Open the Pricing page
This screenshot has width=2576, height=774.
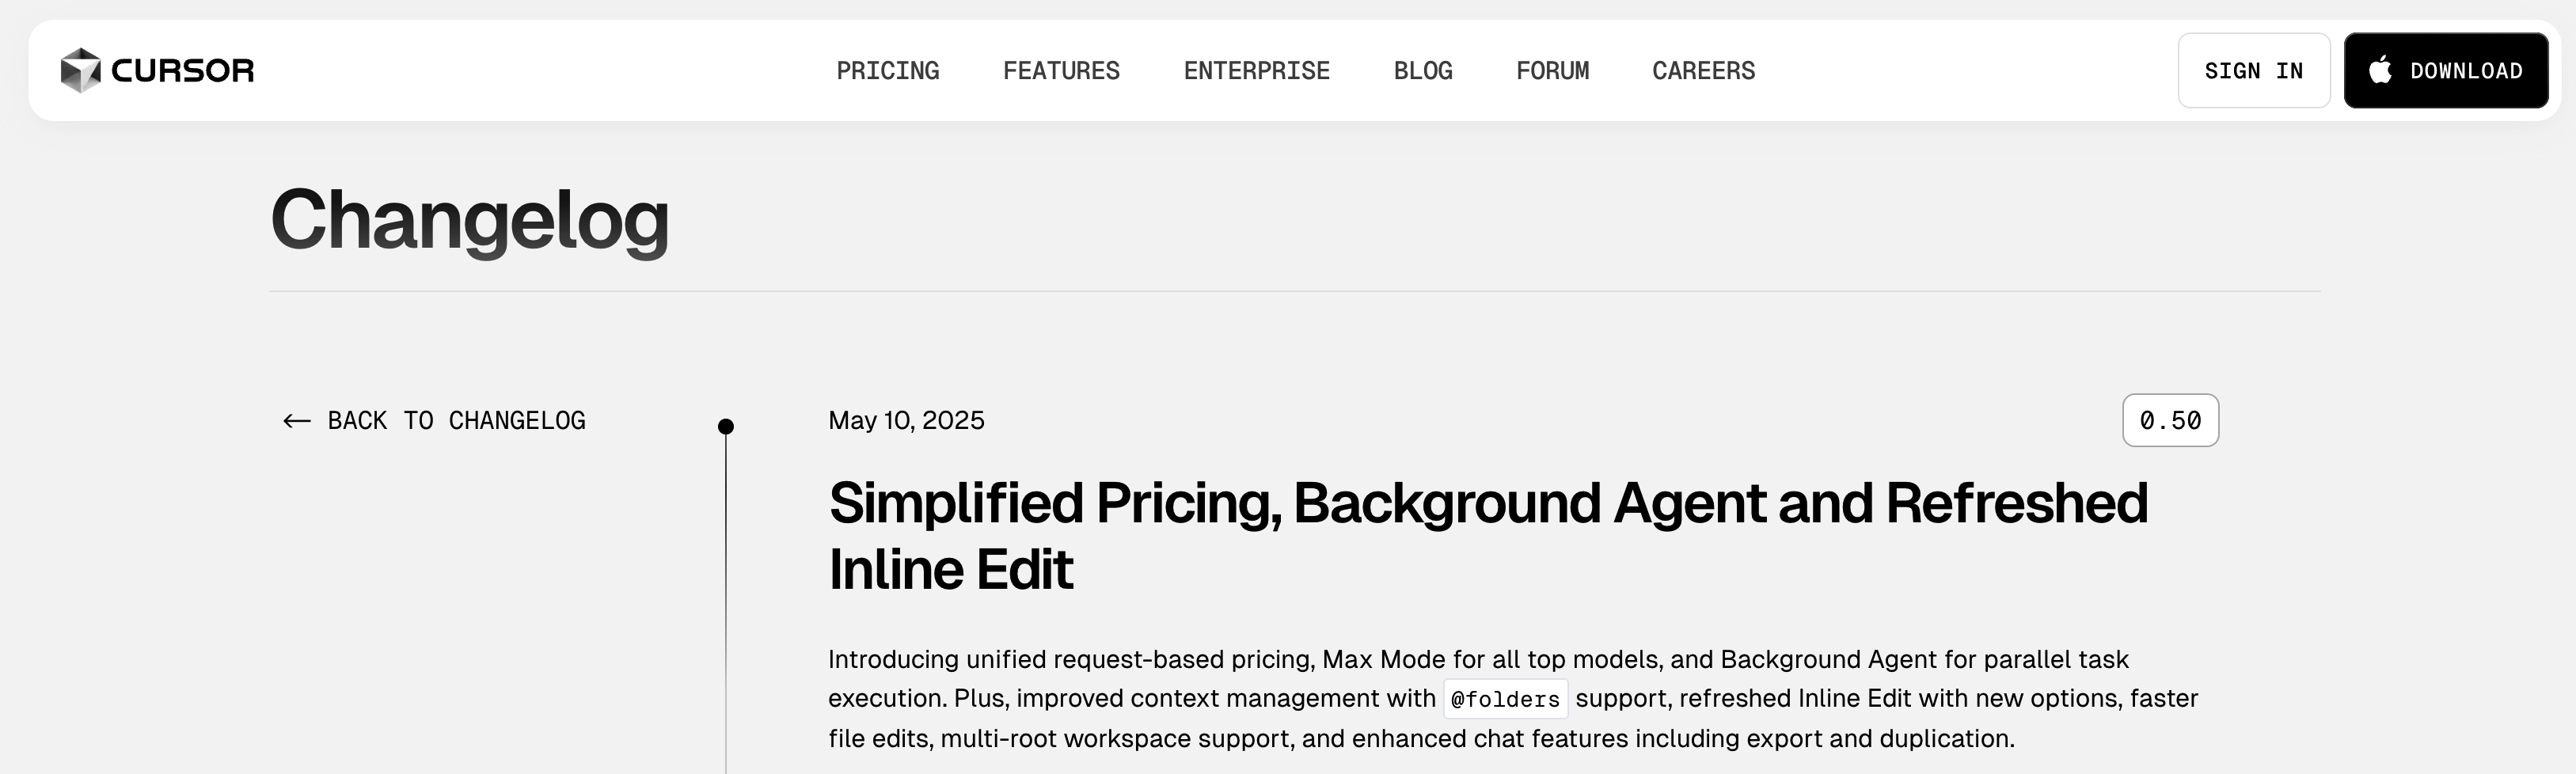pyautogui.click(x=887, y=71)
